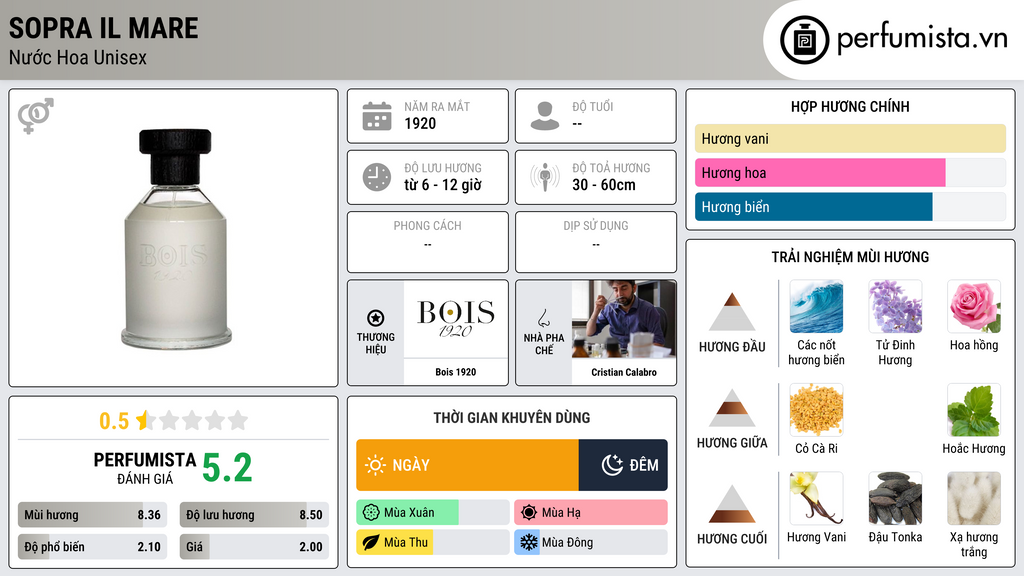Click the Độ lưu hương 8.50 score bar

tap(255, 515)
